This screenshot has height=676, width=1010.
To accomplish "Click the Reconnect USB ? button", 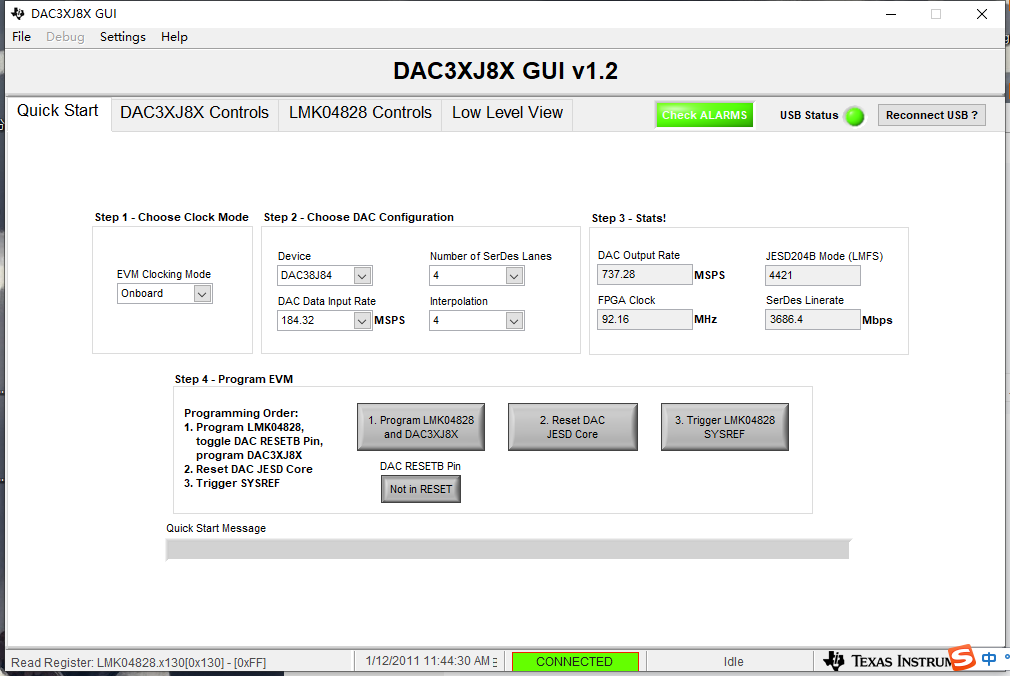I will (931, 115).
